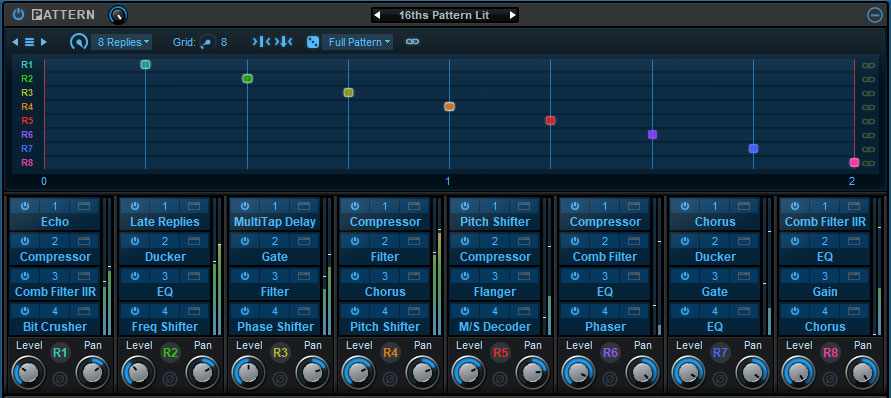This screenshot has height=398, width=891.
Task: Open the editor window icon for Comb Filter
Action: (x=634, y=241)
